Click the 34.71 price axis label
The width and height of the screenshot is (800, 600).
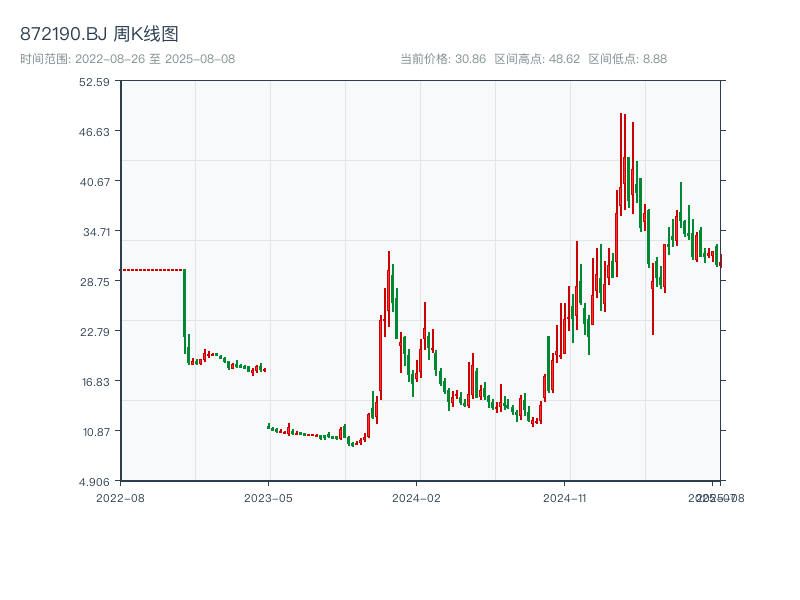[94, 232]
